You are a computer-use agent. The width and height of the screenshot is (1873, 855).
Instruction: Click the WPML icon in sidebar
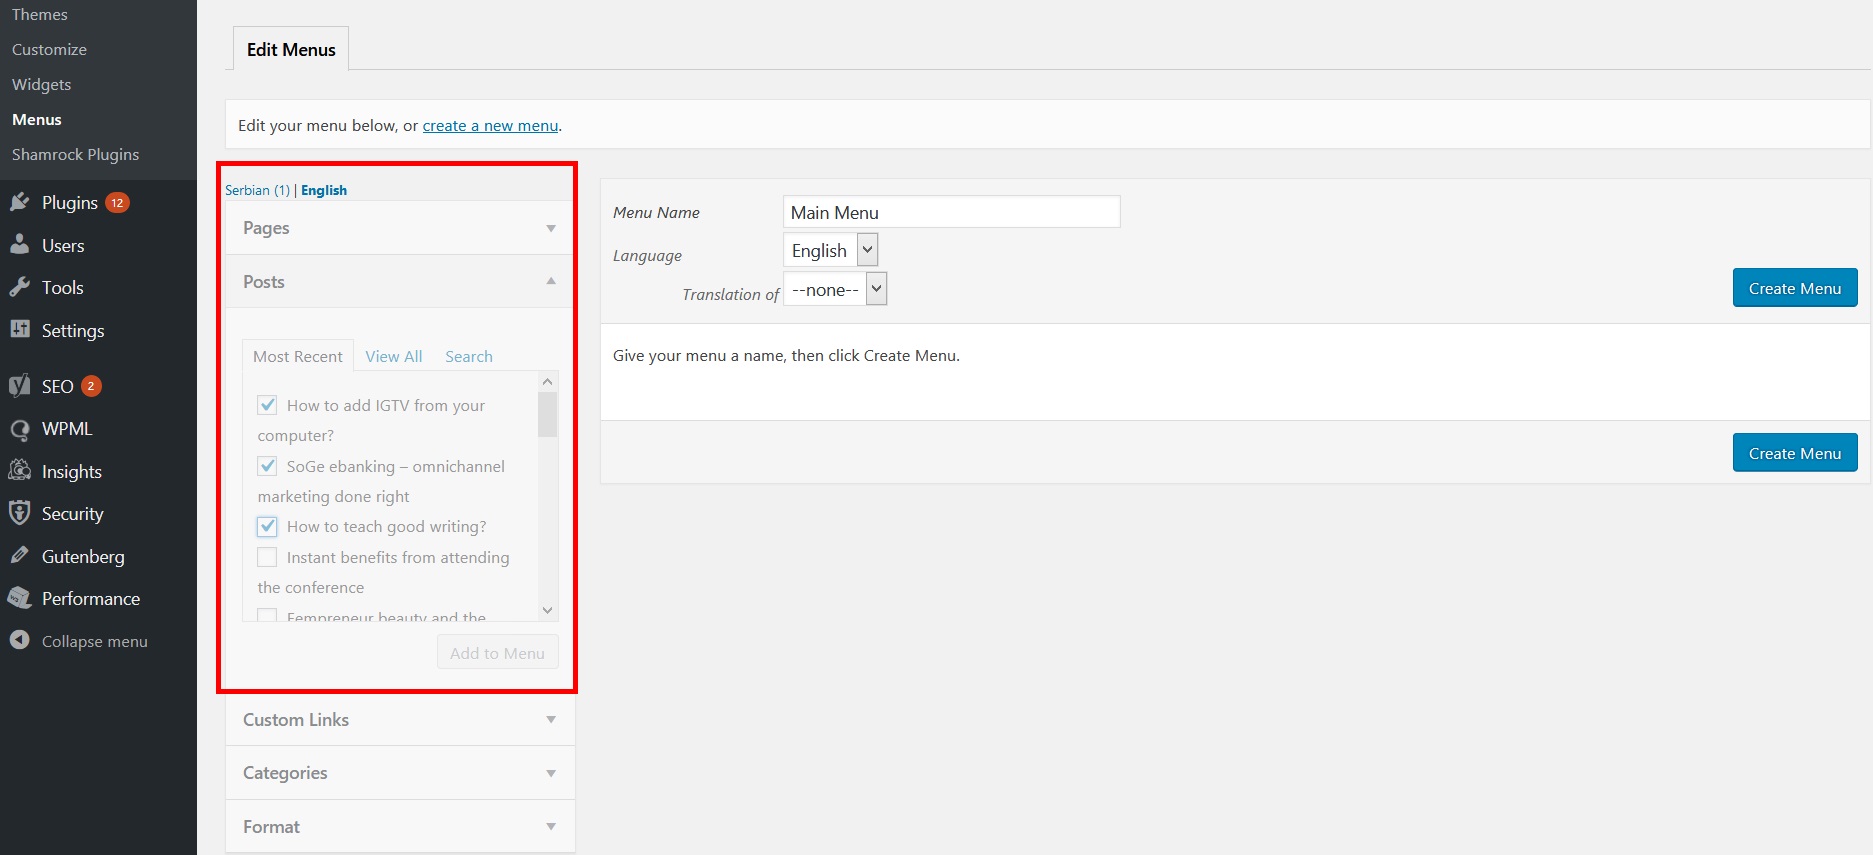click(x=19, y=429)
